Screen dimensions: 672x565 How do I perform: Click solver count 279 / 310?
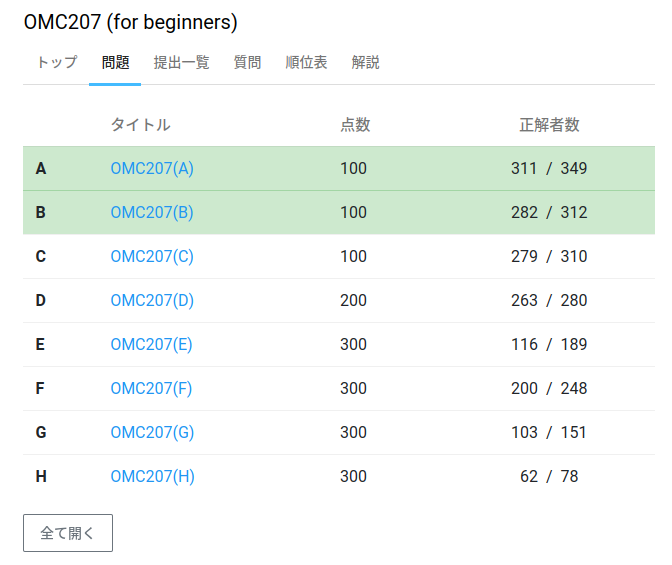click(549, 256)
